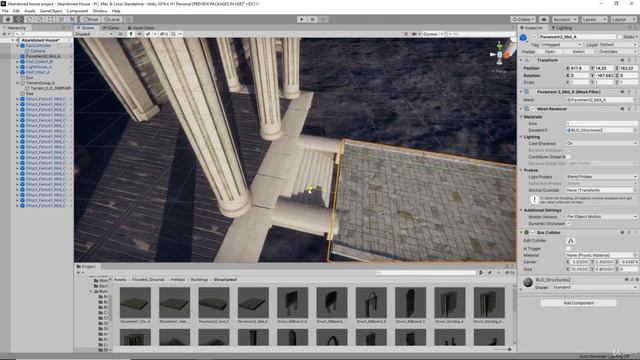Viewport: 640px width, 360px height.
Task: Select the Rect transform tool
Action: 51,19
